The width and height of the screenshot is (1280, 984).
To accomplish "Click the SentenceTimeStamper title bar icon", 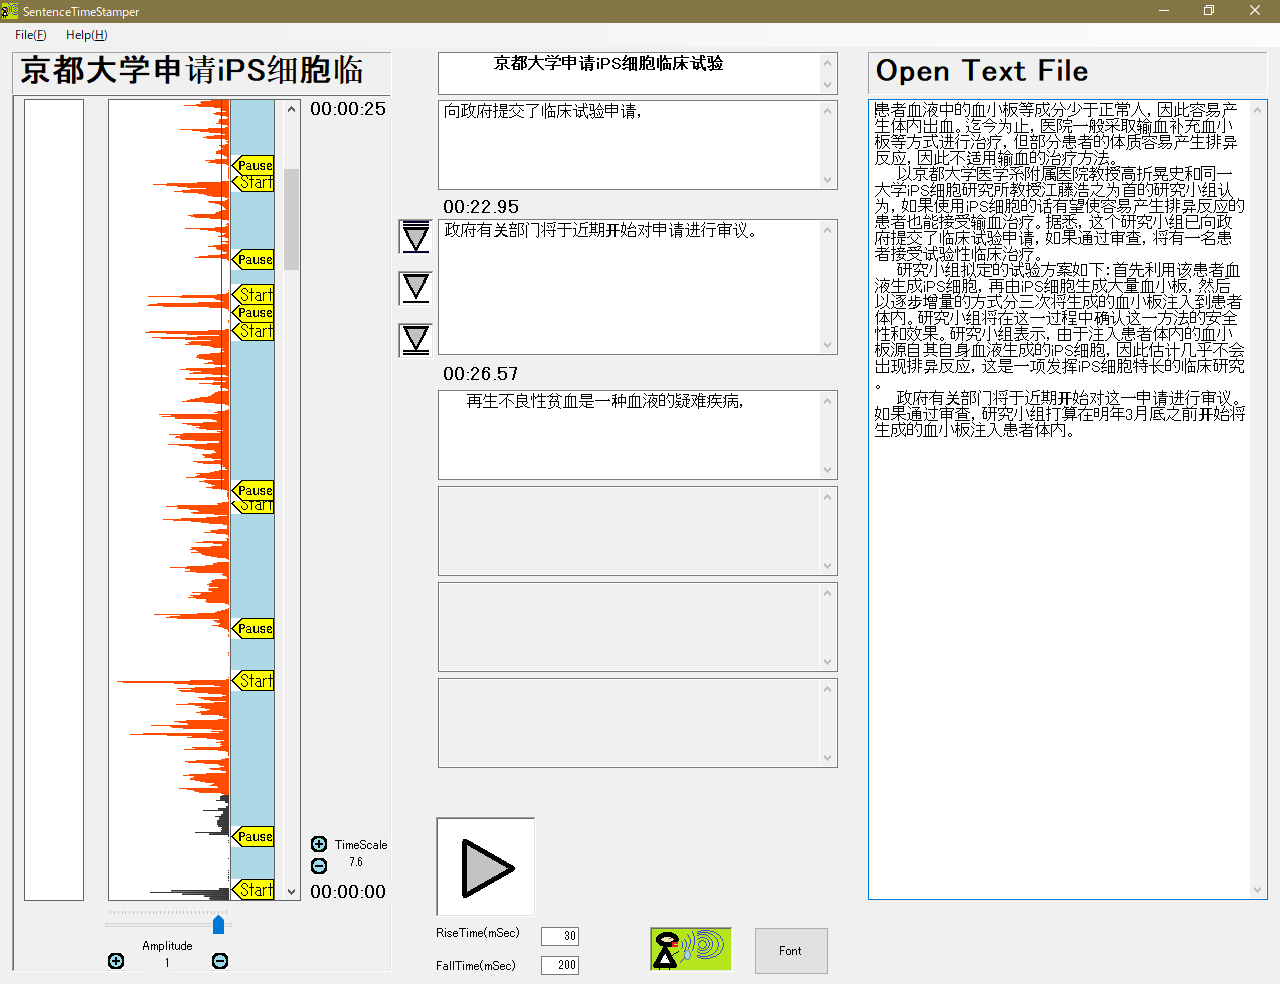I will tap(10, 11).
